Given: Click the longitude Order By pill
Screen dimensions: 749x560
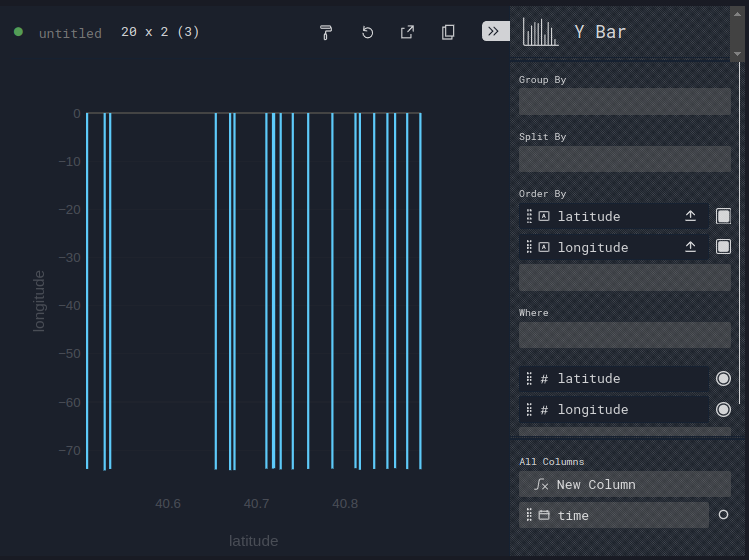Looking at the screenshot, I should tap(614, 247).
